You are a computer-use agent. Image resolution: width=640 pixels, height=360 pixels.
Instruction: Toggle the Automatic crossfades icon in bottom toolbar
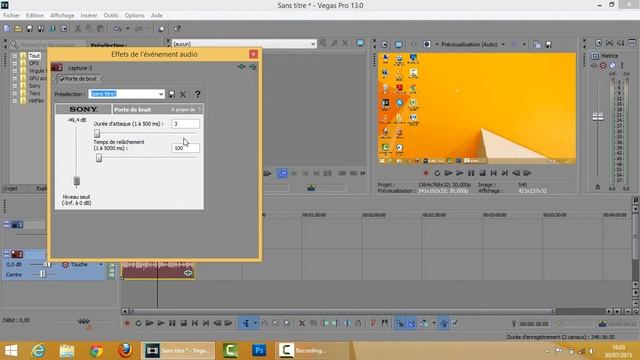pyautogui.click(x=411, y=323)
